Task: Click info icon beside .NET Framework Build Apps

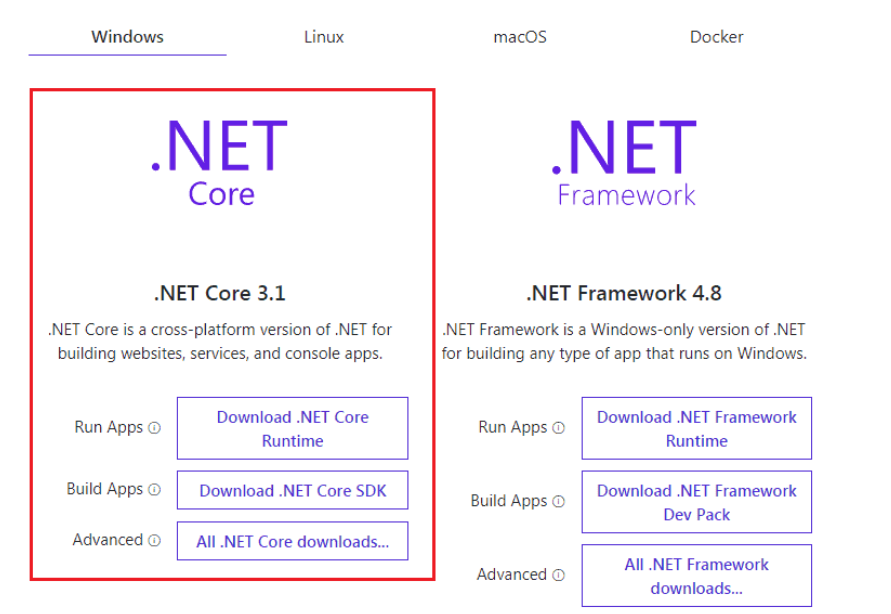Action: [559, 501]
